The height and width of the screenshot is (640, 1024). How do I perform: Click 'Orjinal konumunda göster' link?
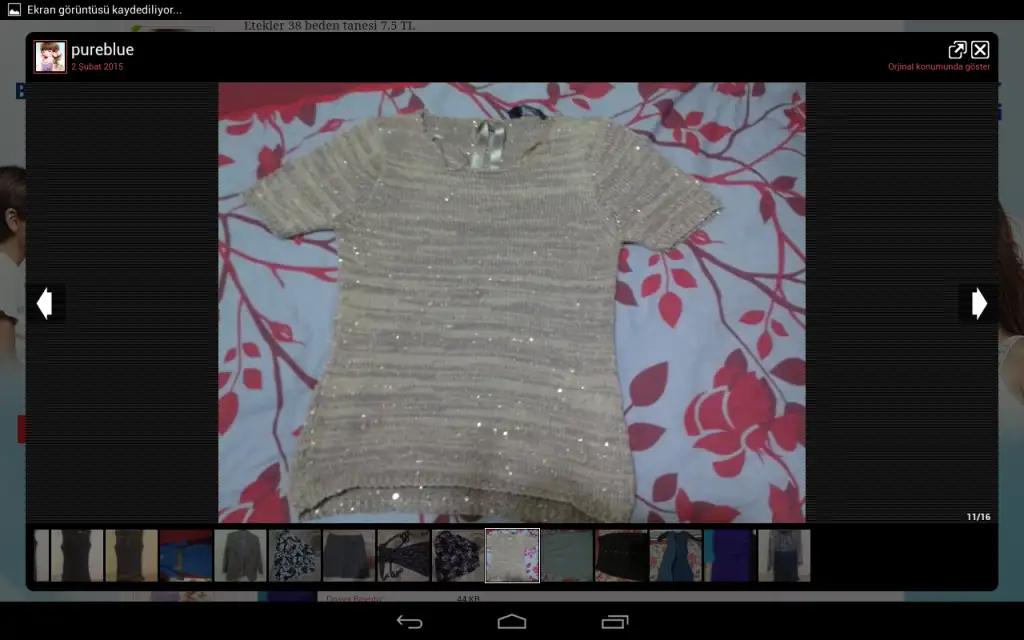pos(938,67)
